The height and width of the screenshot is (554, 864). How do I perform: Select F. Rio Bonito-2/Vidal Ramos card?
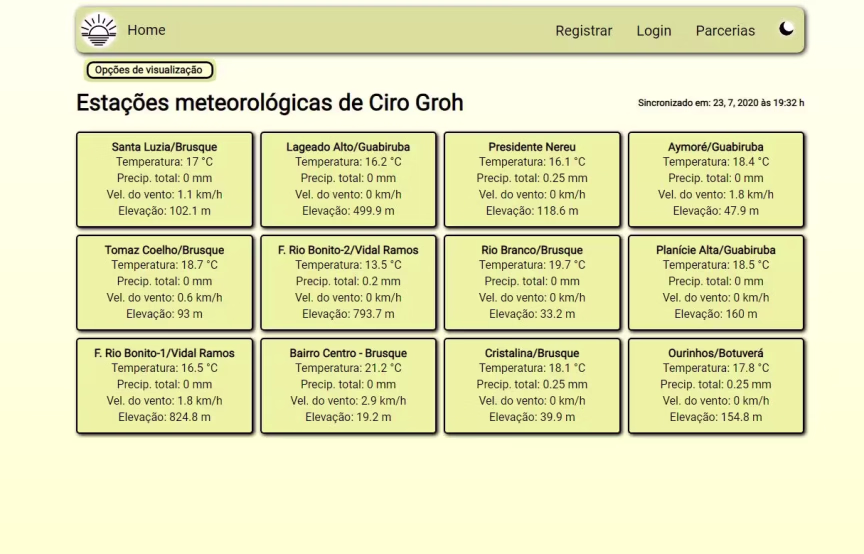pos(348,282)
